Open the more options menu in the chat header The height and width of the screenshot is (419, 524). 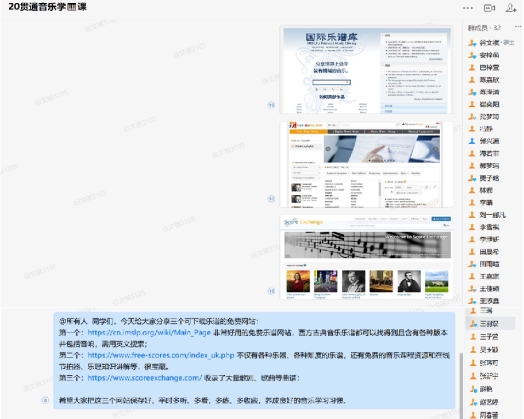coord(468,8)
